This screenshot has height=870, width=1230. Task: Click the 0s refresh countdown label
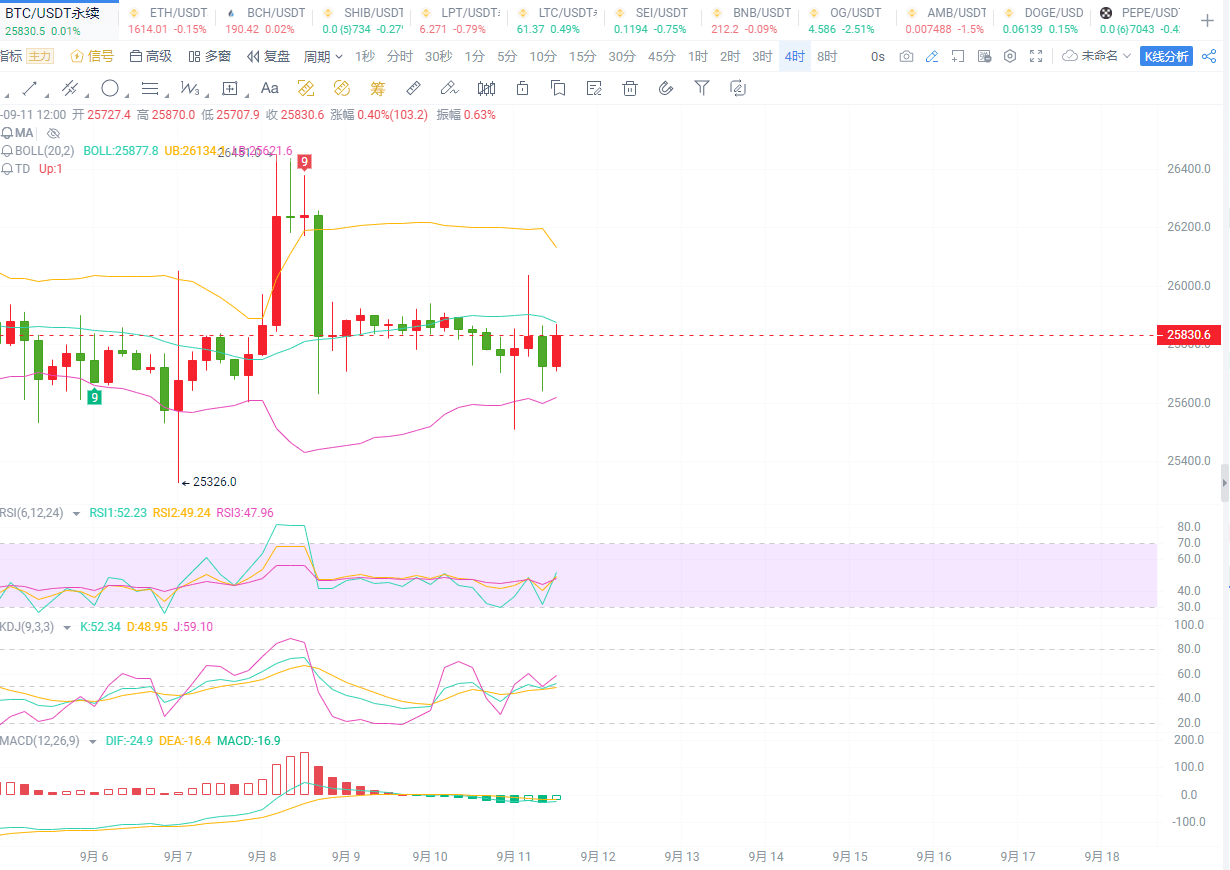pos(878,56)
